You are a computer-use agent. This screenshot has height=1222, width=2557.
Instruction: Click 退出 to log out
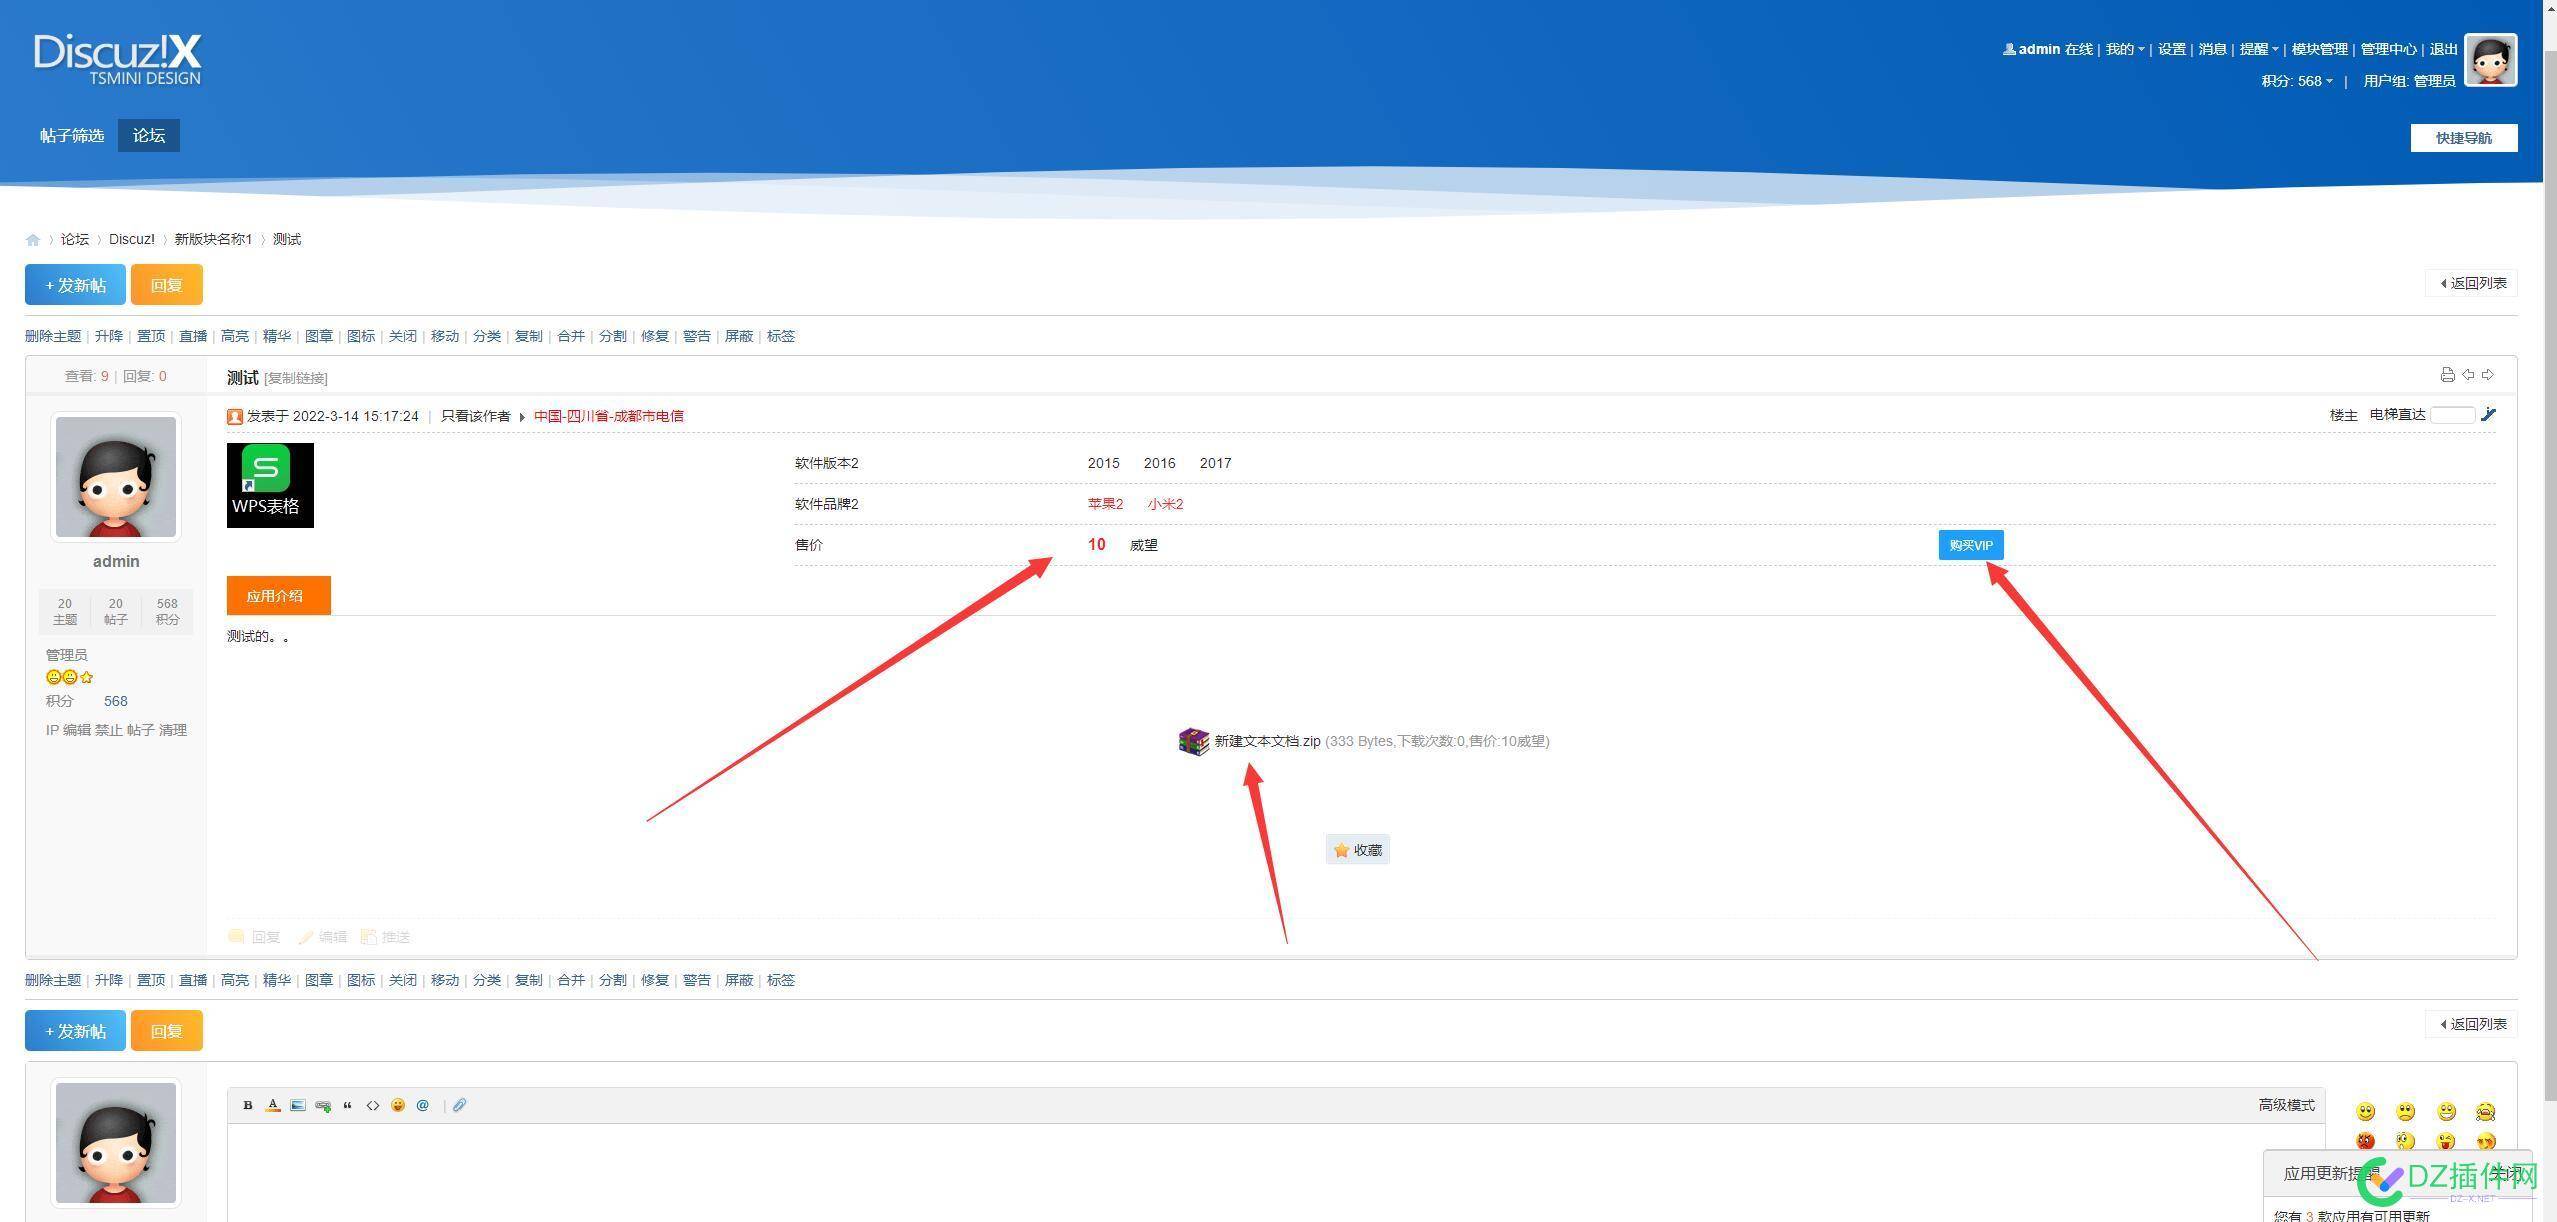[x=2443, y=49]
